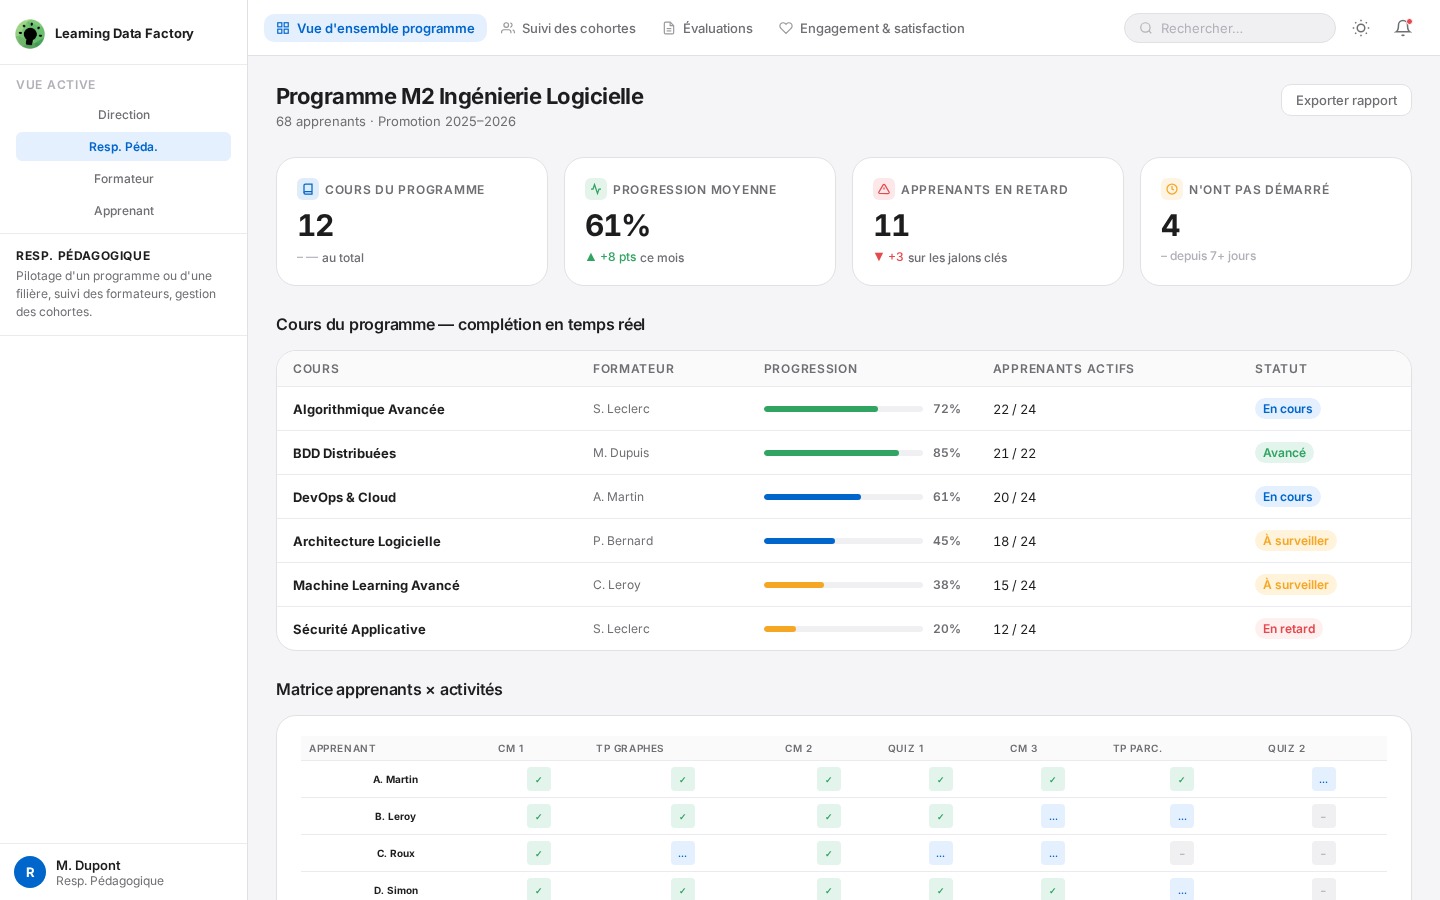Open the Algorithmique Avancée course row
Image resolution: width=1440 pixels, height=900 pixels.
tap(369, 409)
